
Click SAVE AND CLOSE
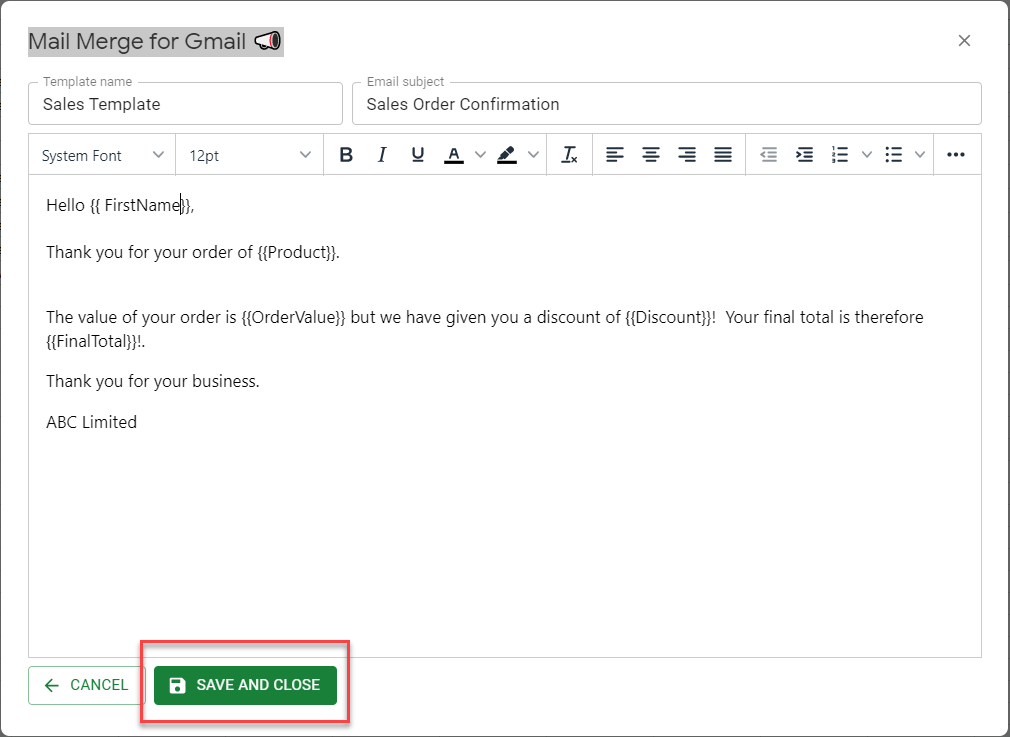[245, 685]
